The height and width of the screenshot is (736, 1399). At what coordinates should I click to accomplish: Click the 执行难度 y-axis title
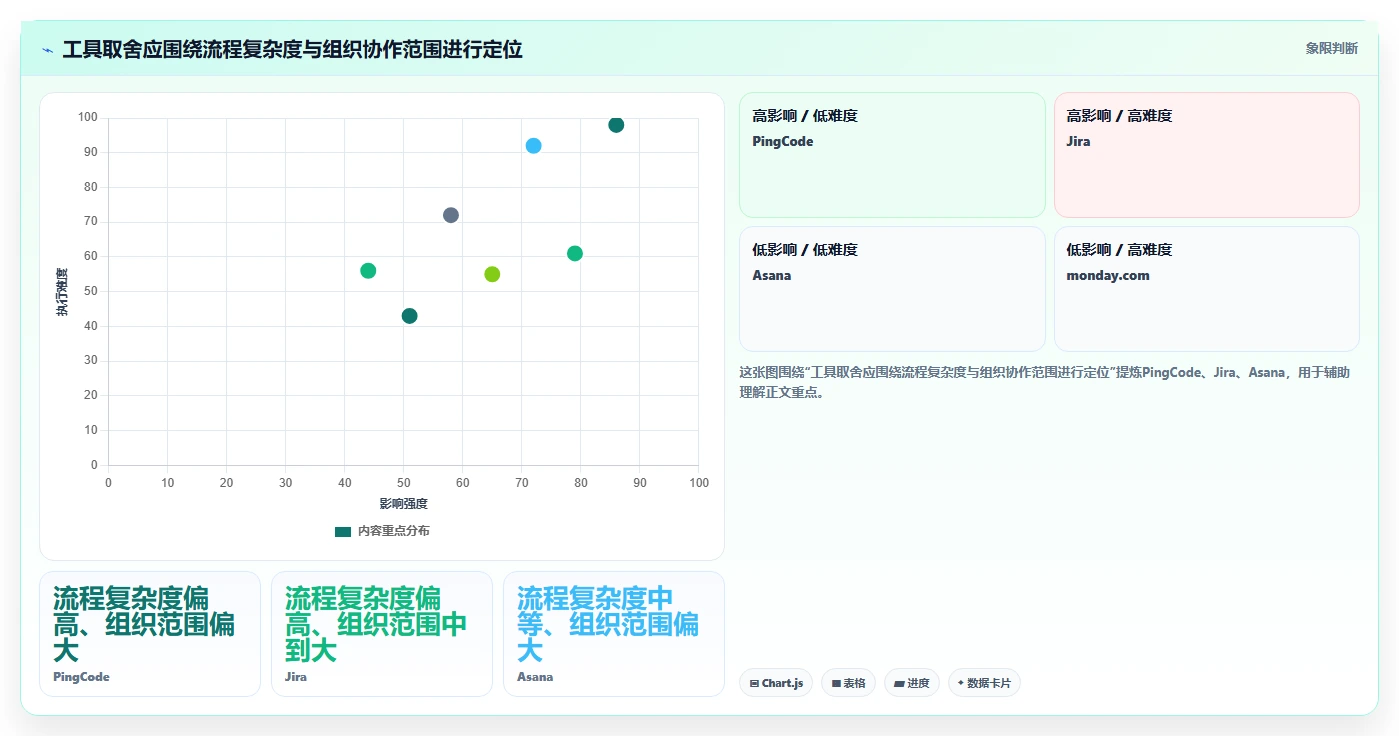(63, 292)
